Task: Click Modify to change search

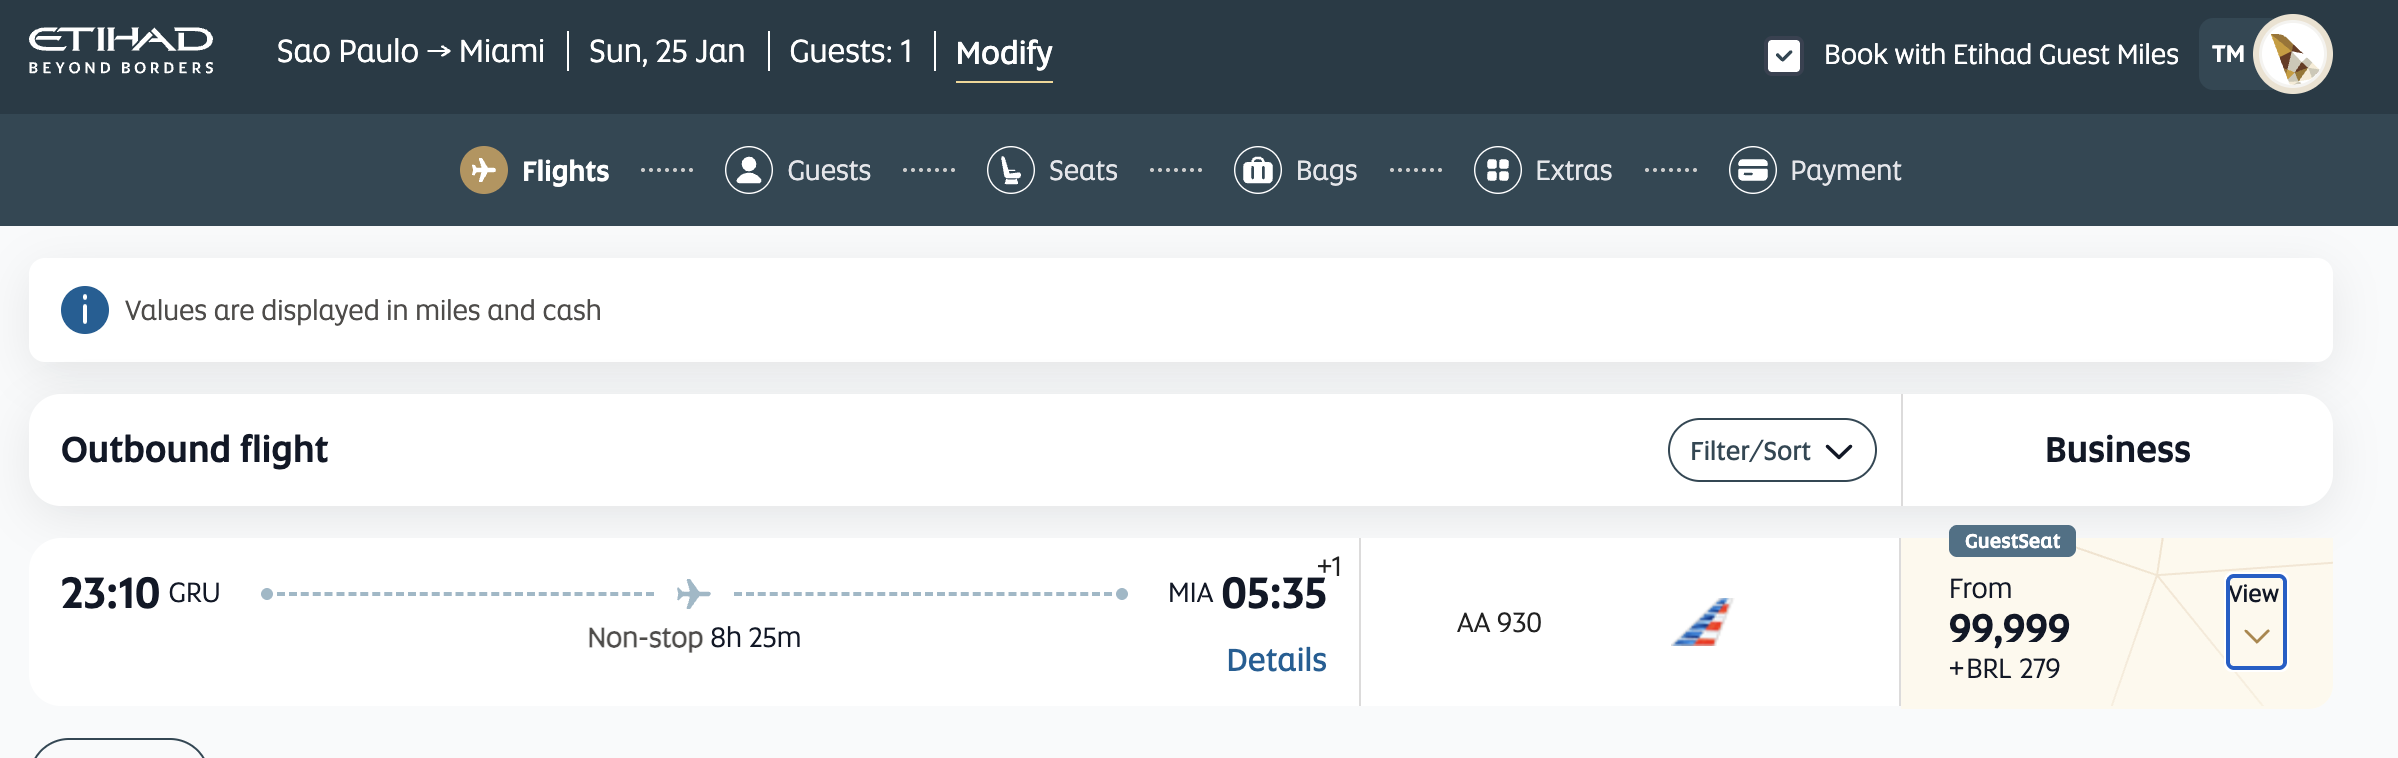Action: coord(1003,52)
